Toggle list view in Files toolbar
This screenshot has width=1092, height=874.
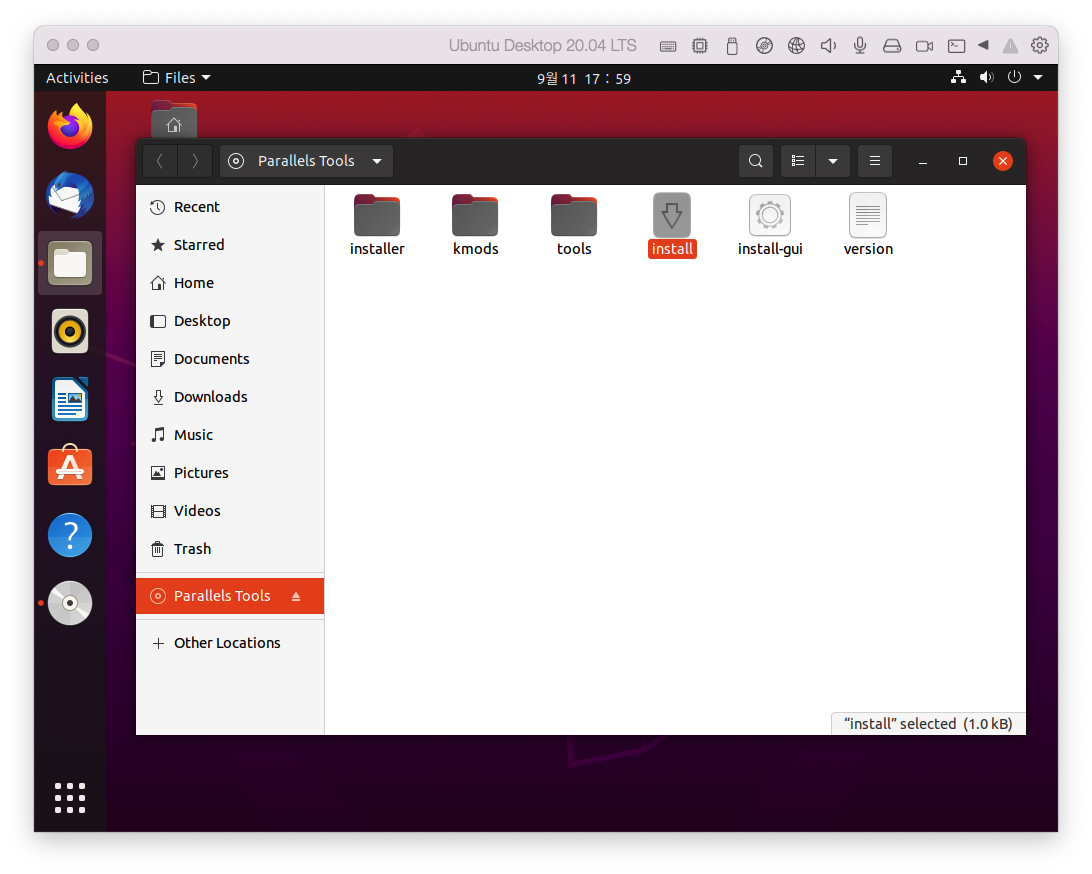pyautogui.click(x=798, y=162)
